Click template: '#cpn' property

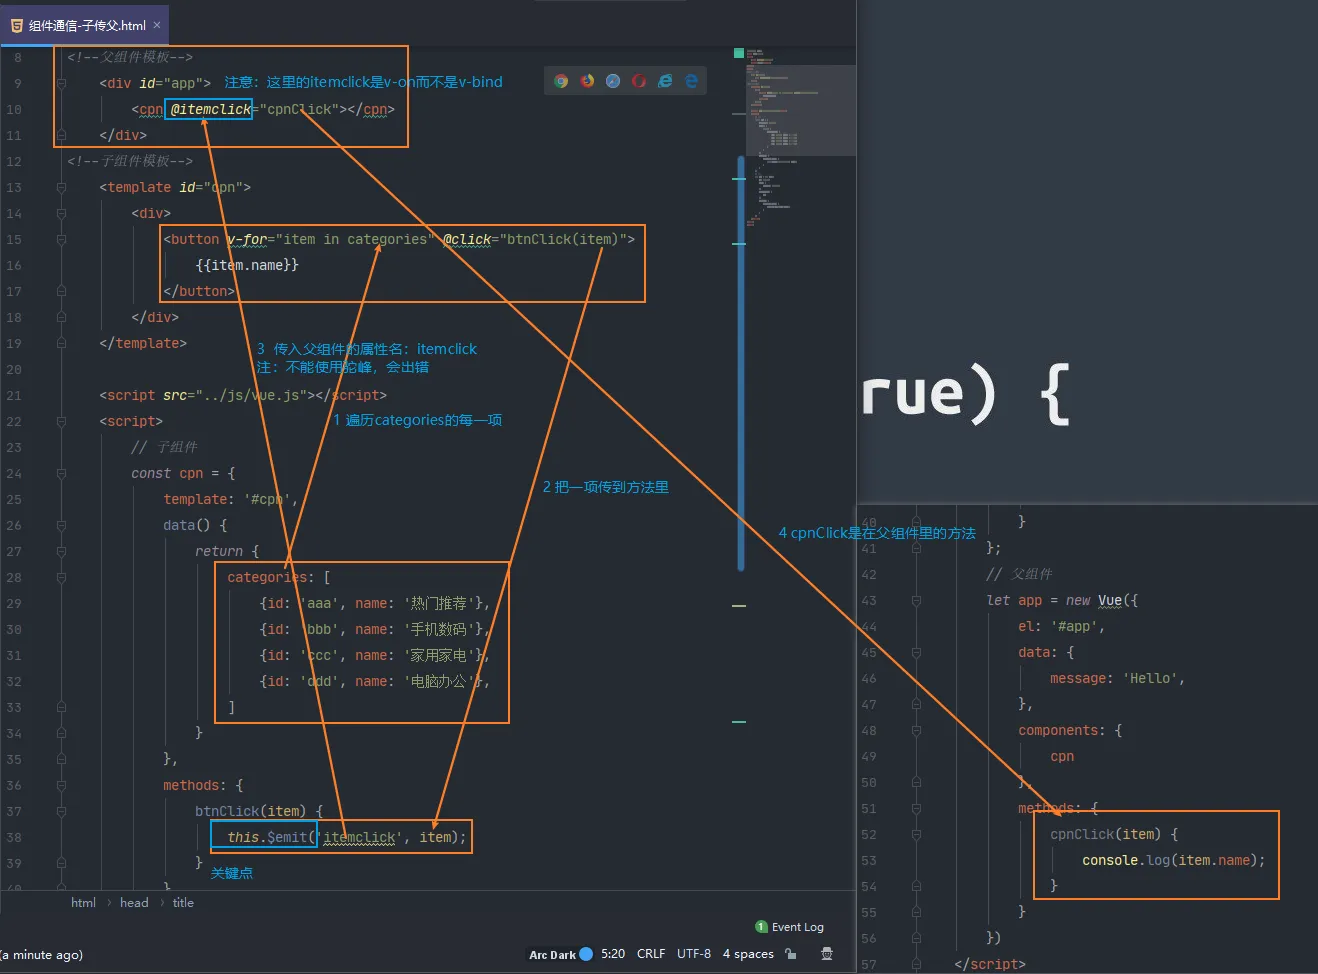[231, 499]
